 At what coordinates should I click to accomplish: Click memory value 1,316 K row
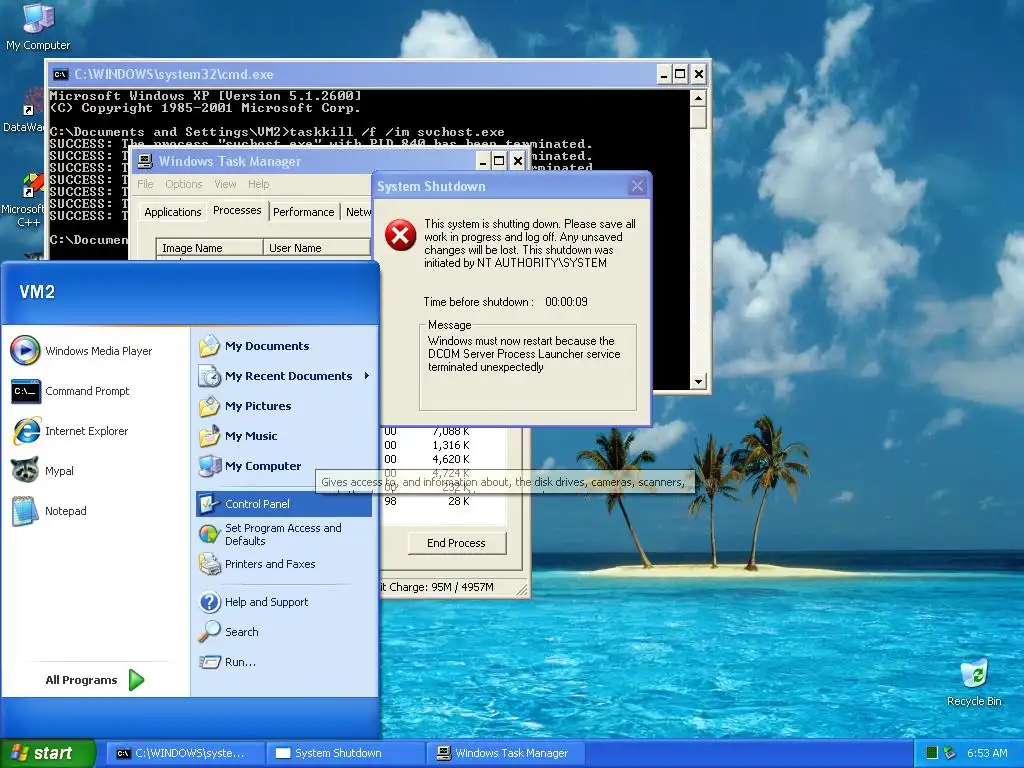click(451, 445)
